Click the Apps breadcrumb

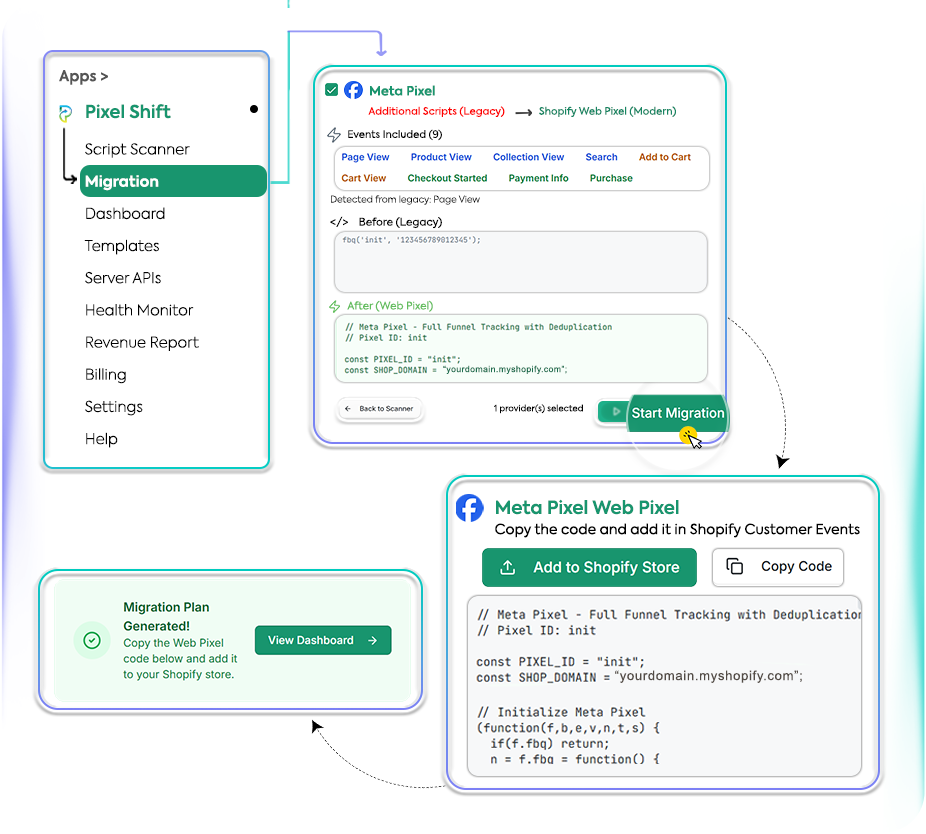coord(83,76)
